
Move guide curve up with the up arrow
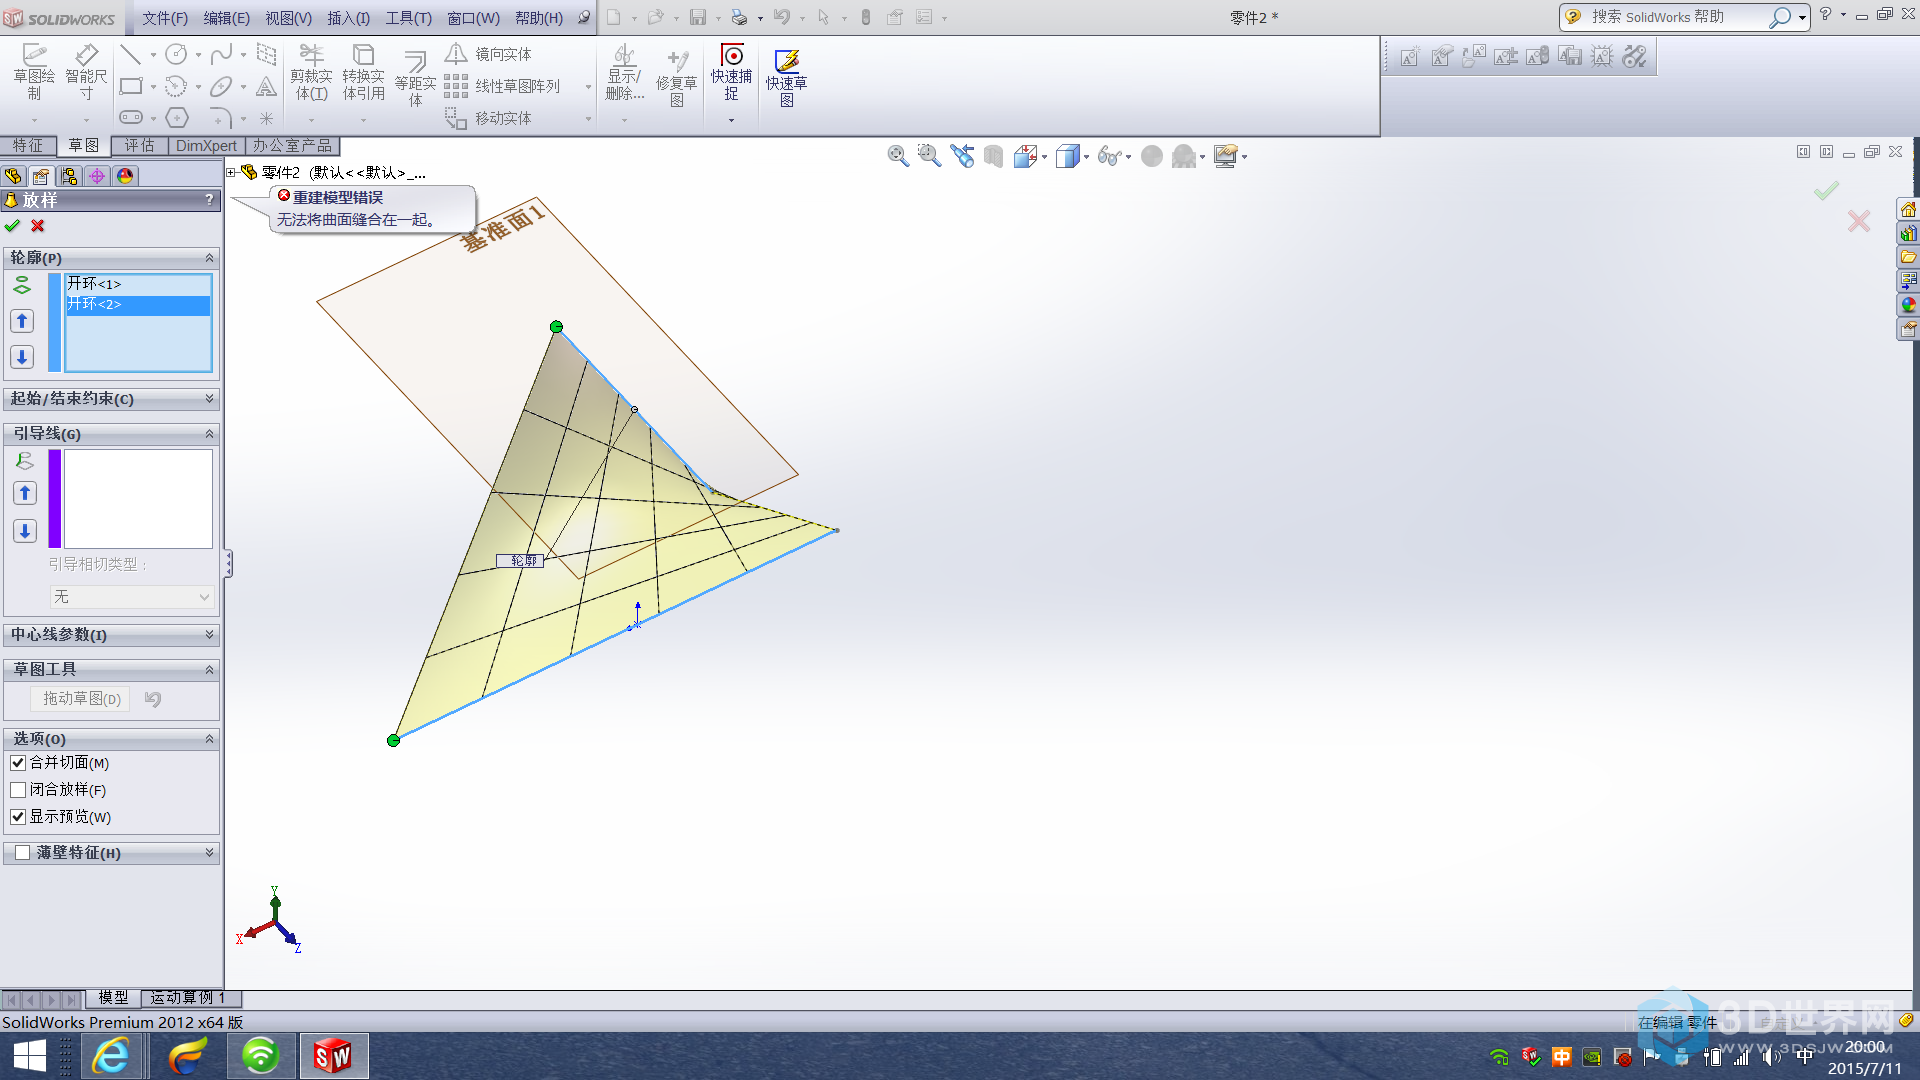click(x=25, y=493)
